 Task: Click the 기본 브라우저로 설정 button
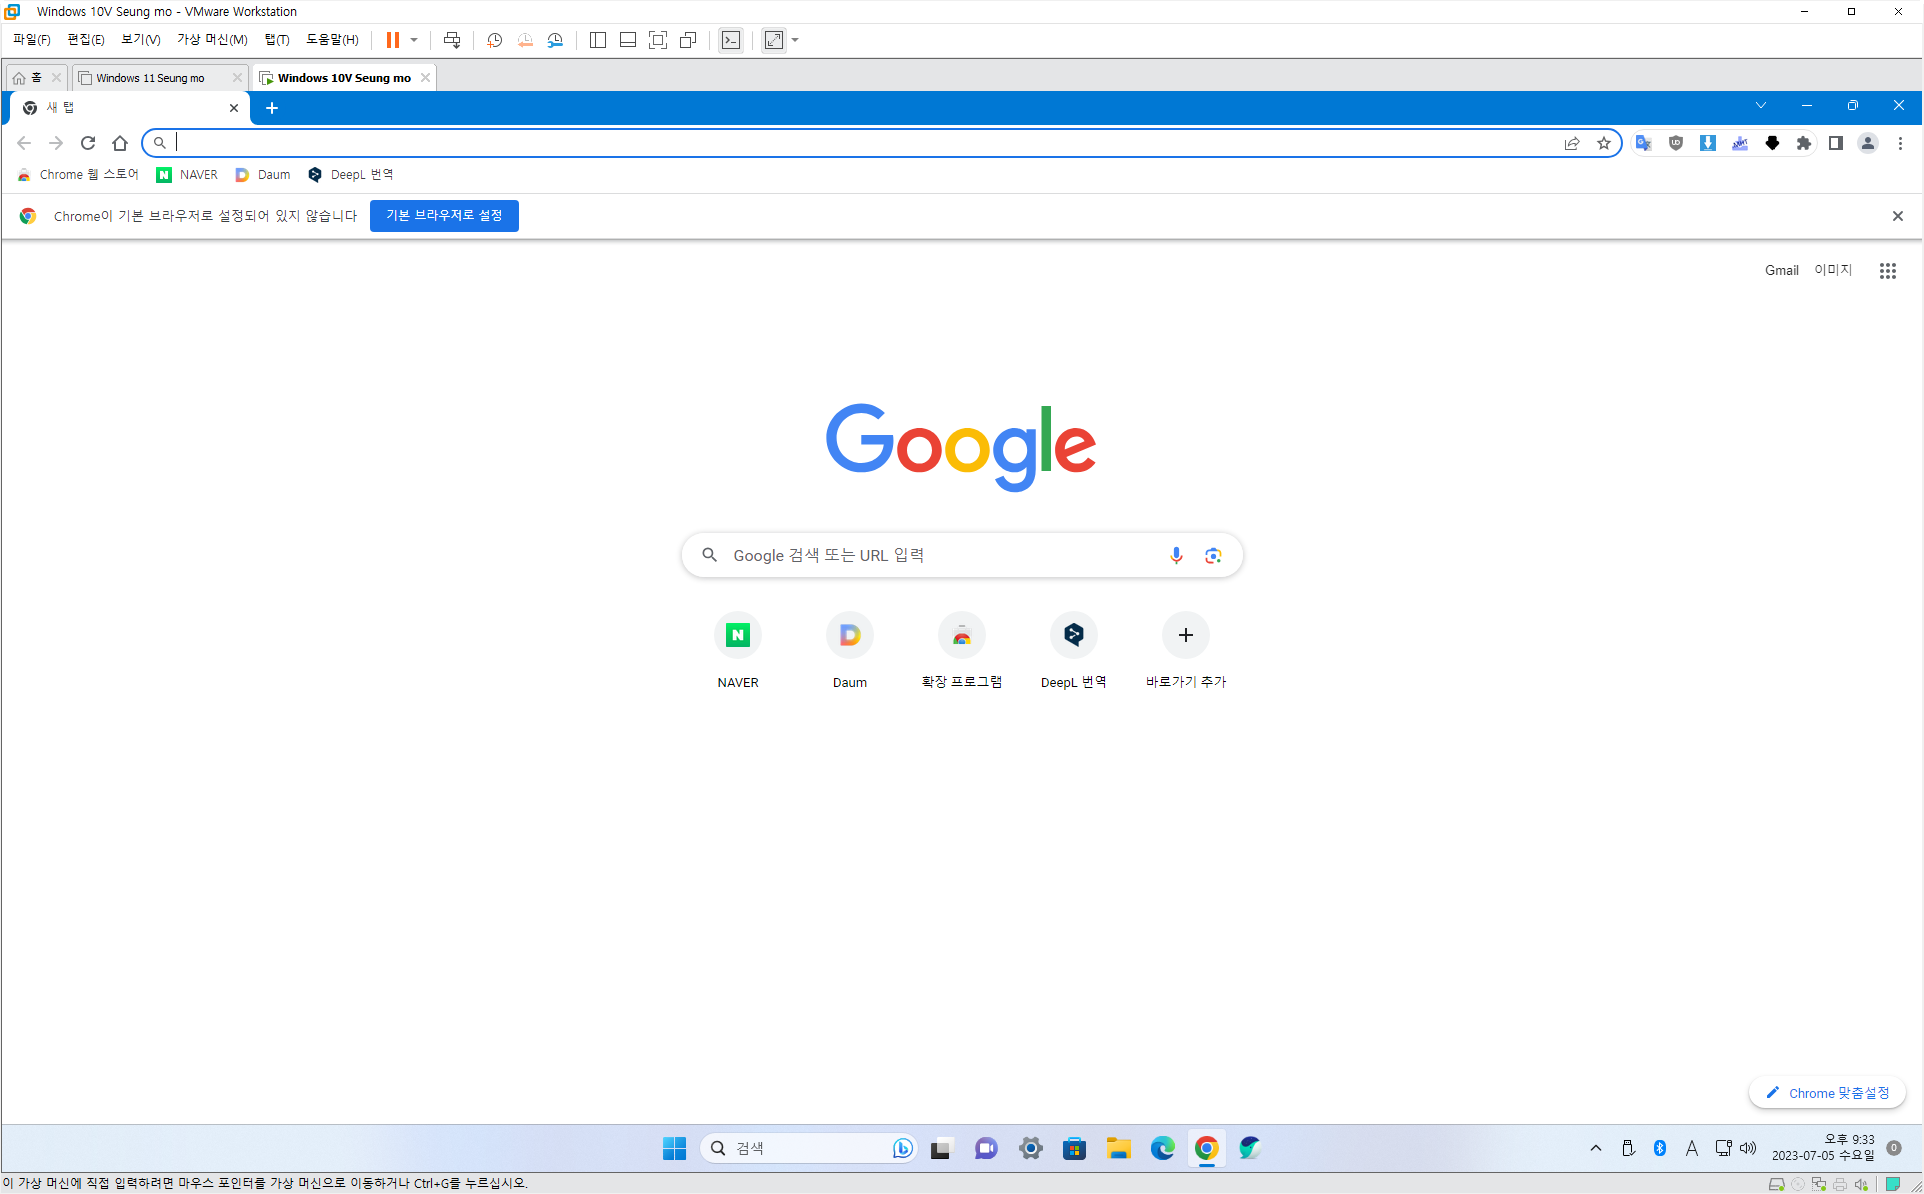pos(444,216)
